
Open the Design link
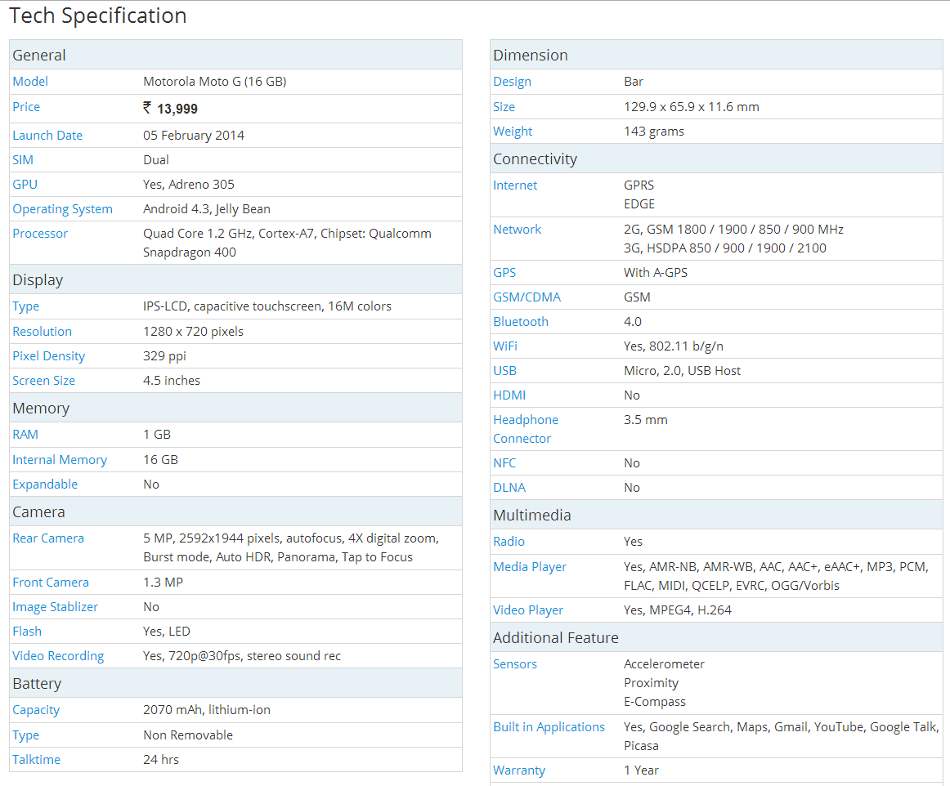tap(512, 82)
